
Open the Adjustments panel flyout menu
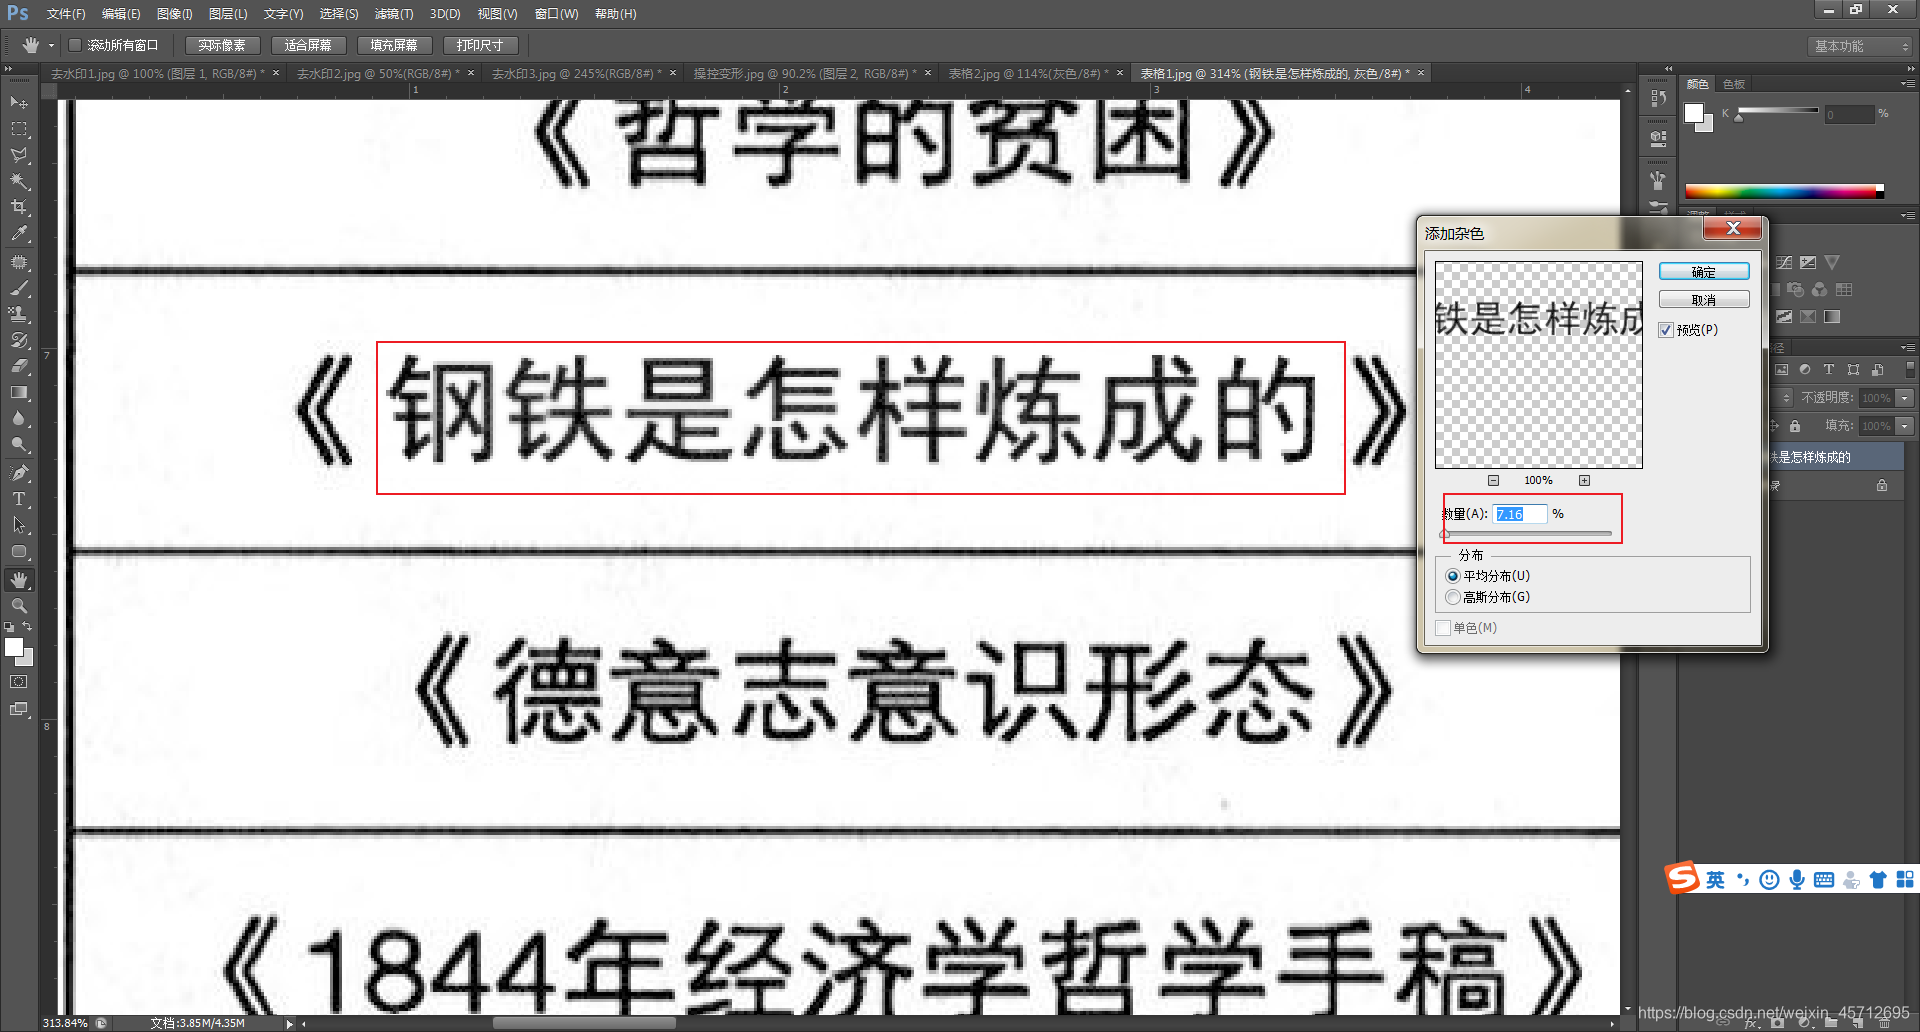point(1908,215)
